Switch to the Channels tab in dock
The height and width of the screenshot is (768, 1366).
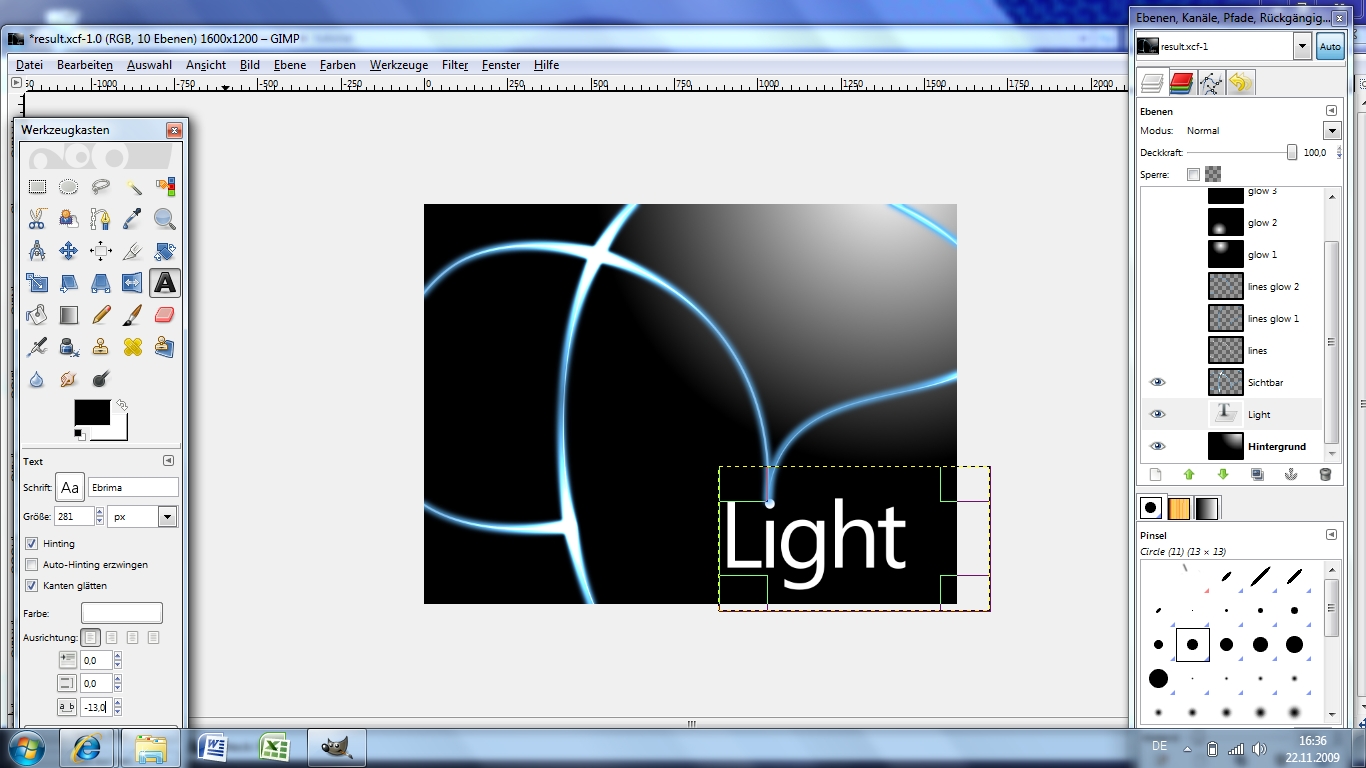tap(1182, 83)
